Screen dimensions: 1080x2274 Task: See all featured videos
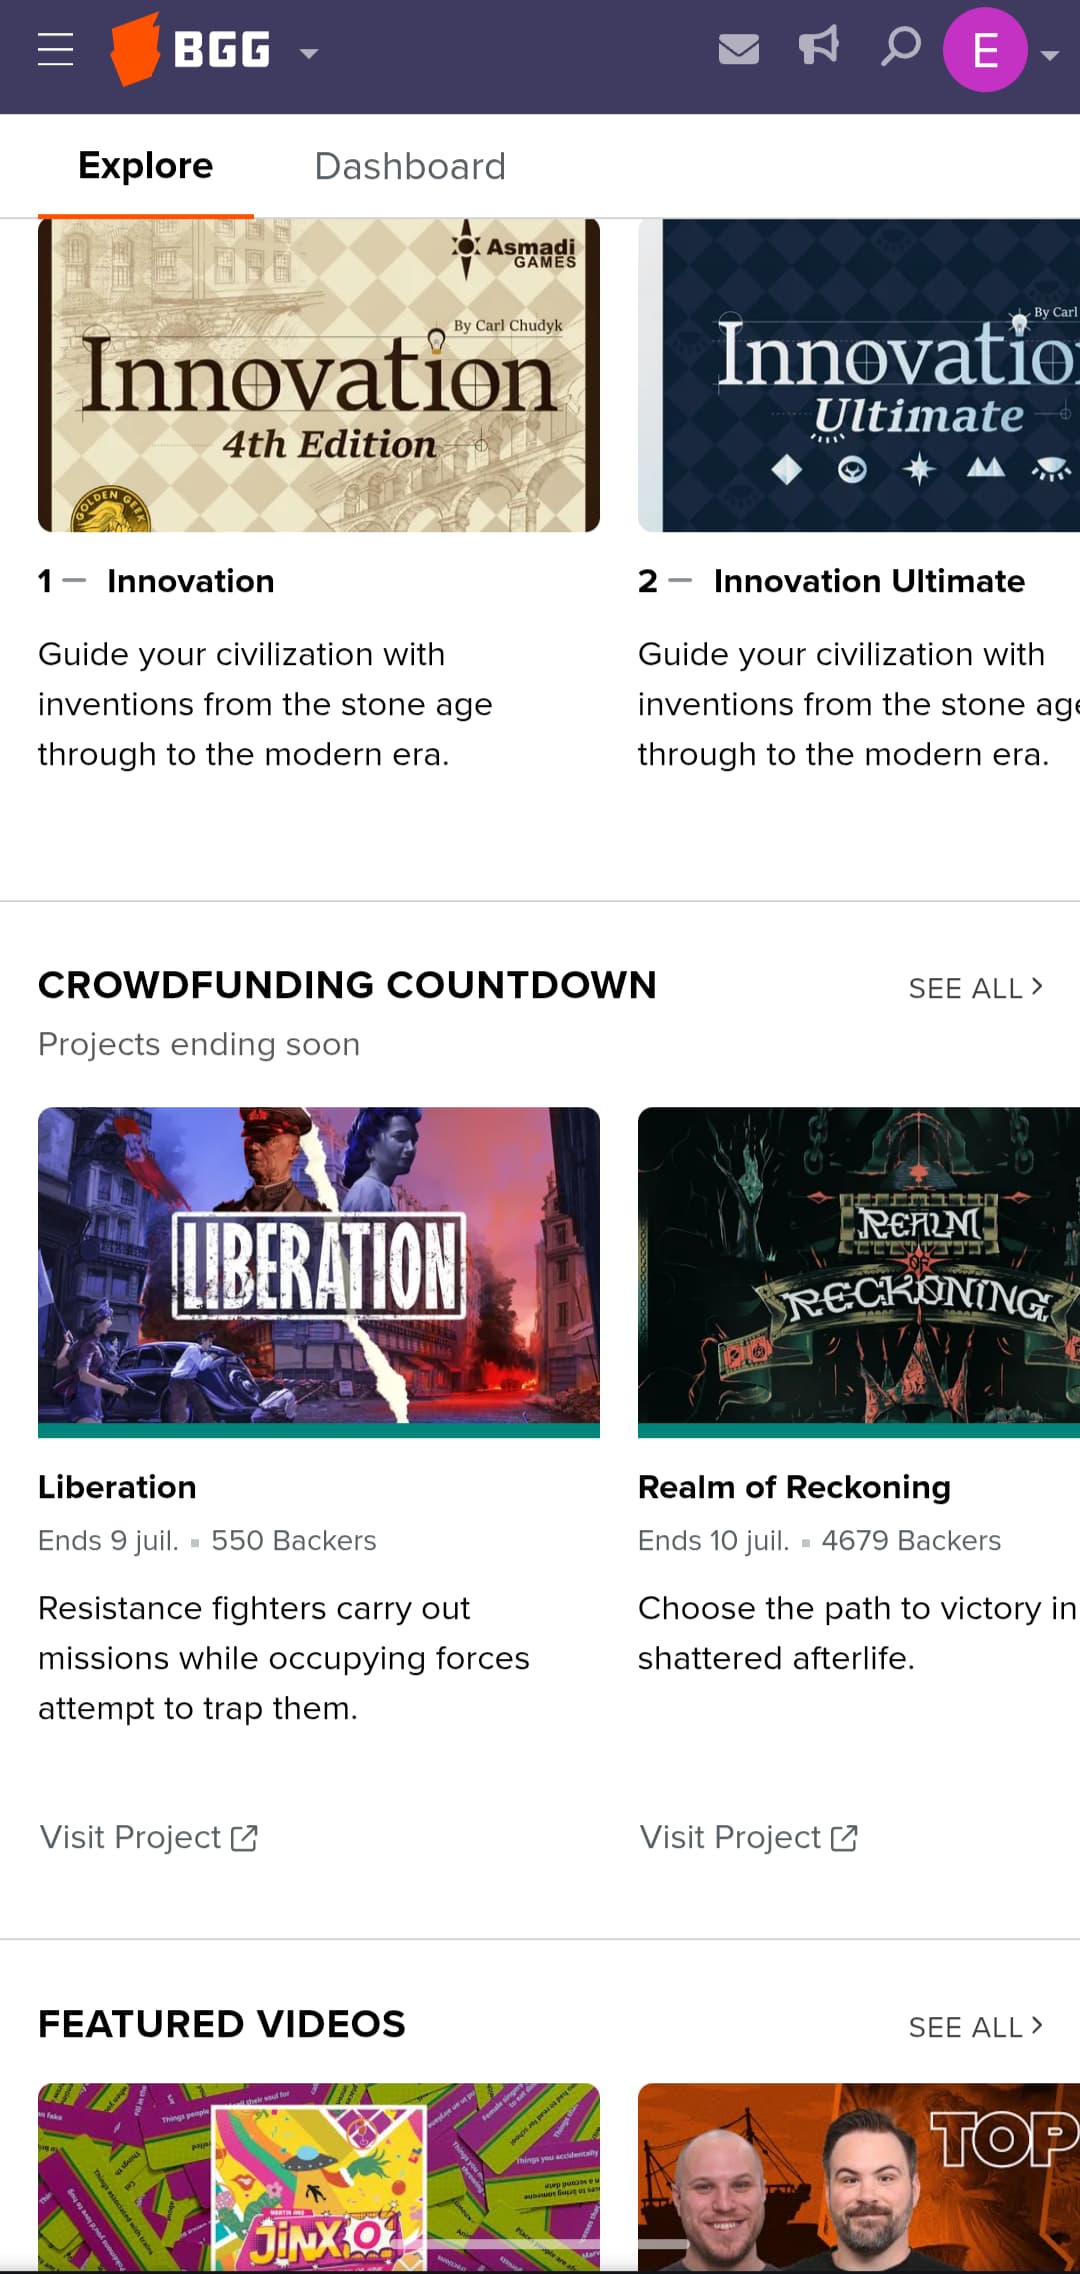(x=976, y=2027)
